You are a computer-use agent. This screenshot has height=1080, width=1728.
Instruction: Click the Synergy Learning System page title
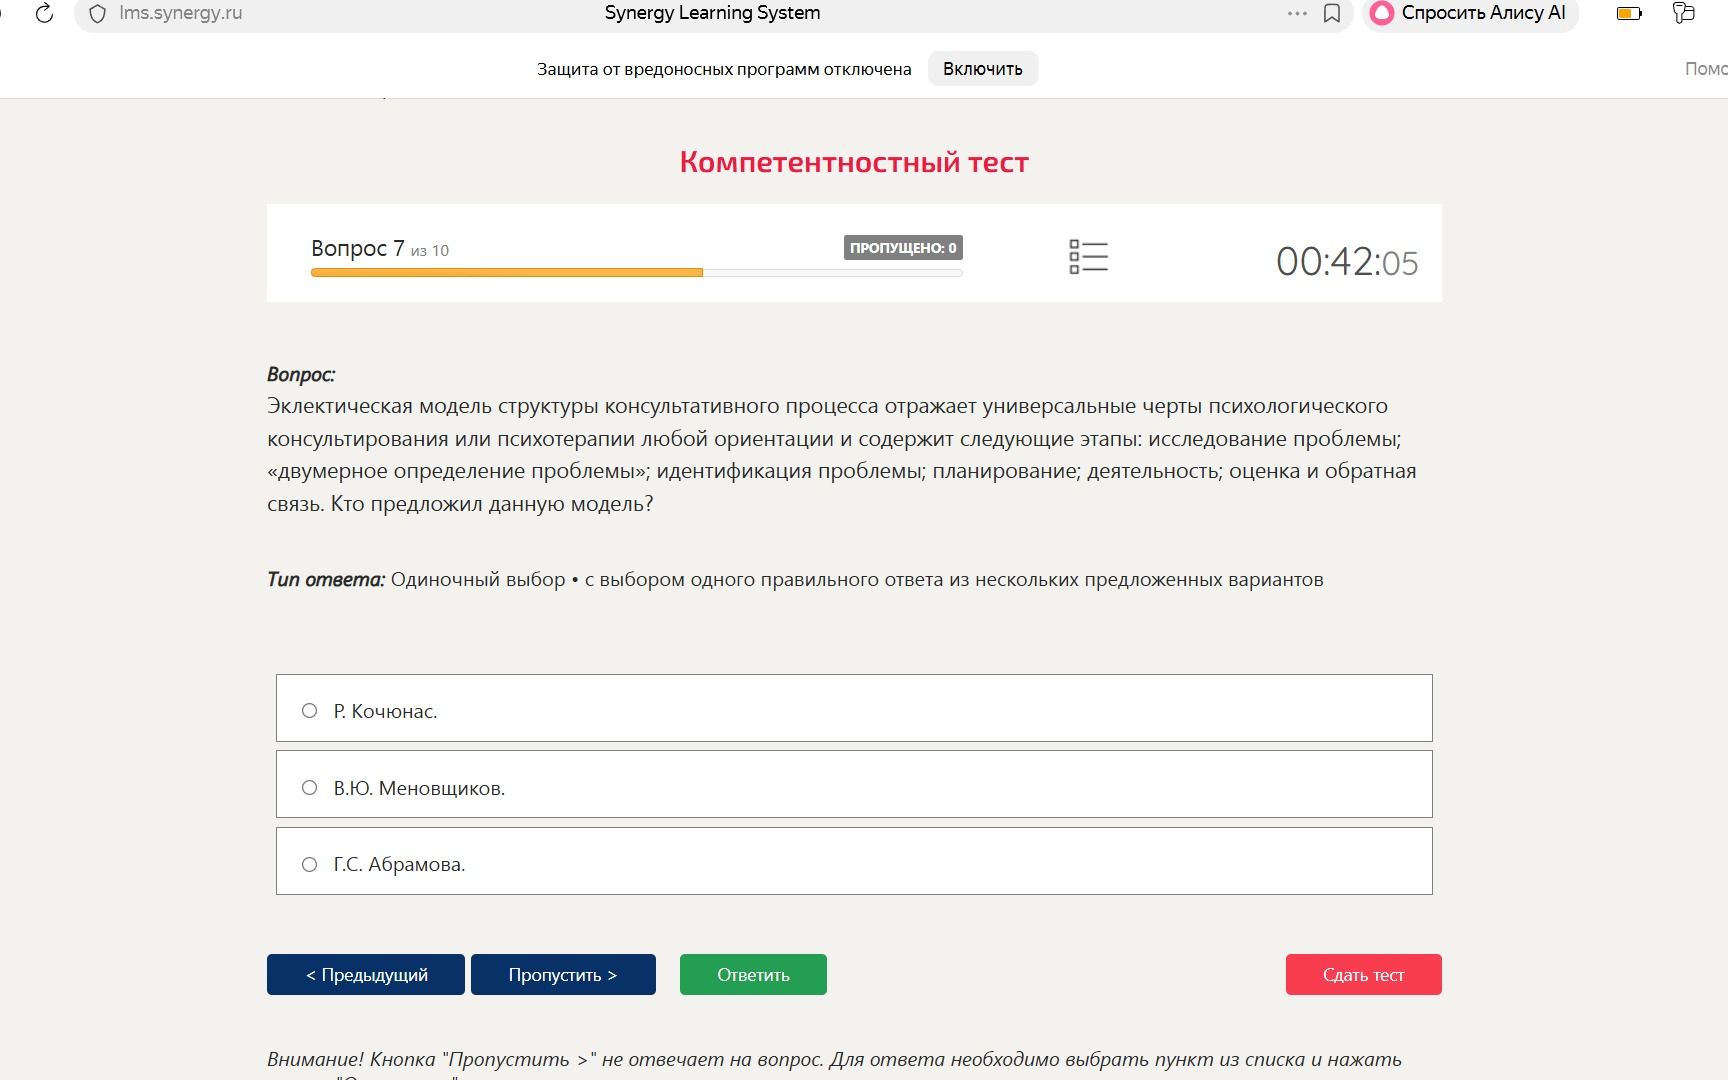[712, 13]
